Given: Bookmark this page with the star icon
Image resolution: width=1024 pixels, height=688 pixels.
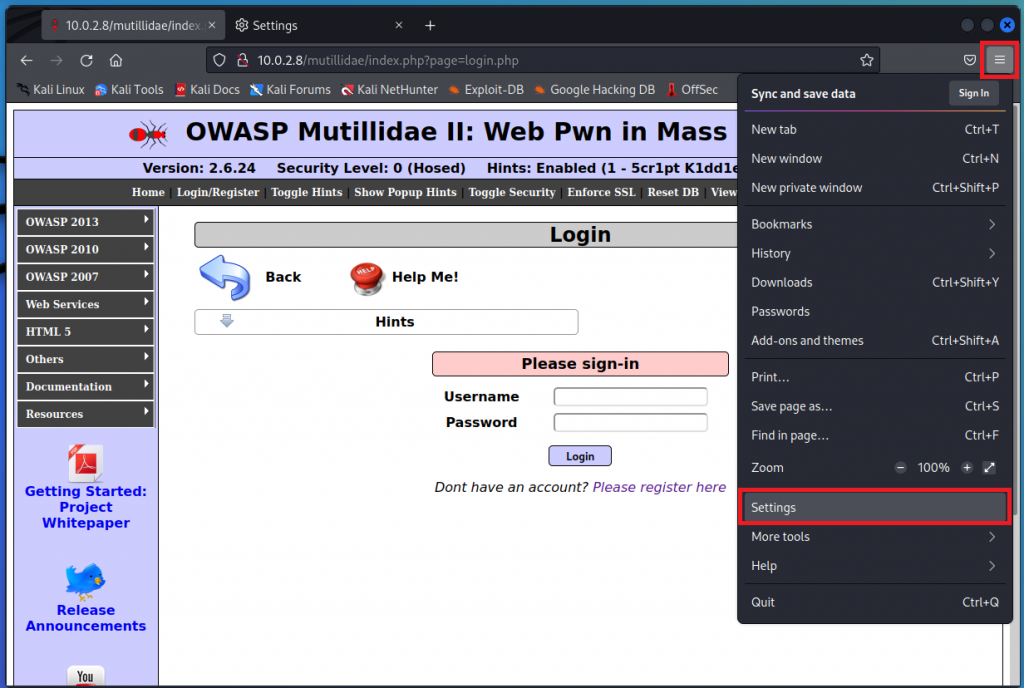Looking at the screenshot, I should tap(867, 60).
